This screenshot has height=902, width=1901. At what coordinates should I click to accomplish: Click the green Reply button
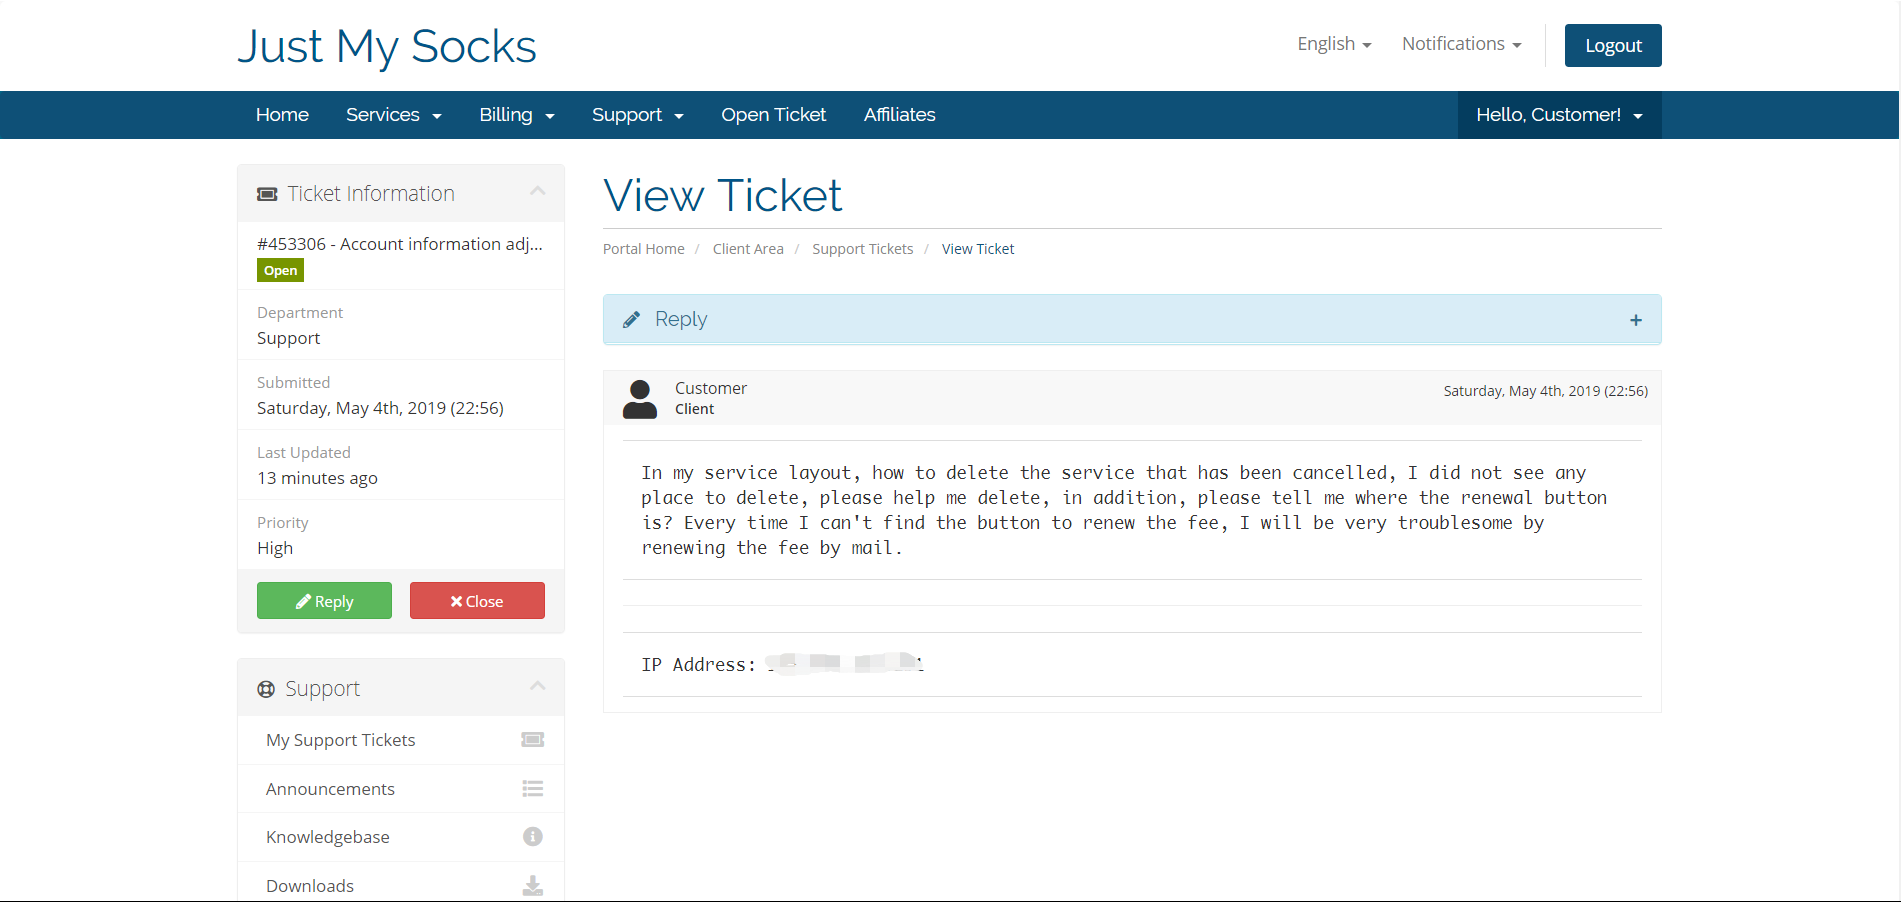[324, 601]
